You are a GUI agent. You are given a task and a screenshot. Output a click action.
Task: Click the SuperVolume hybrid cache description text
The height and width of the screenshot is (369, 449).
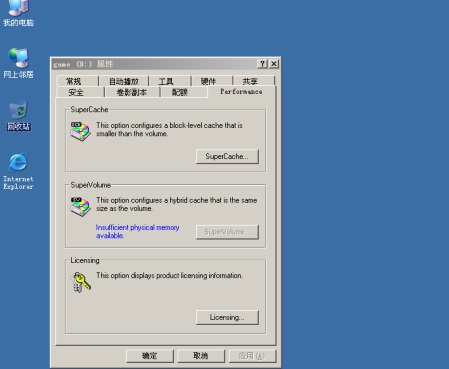click(x=177, y=204)
